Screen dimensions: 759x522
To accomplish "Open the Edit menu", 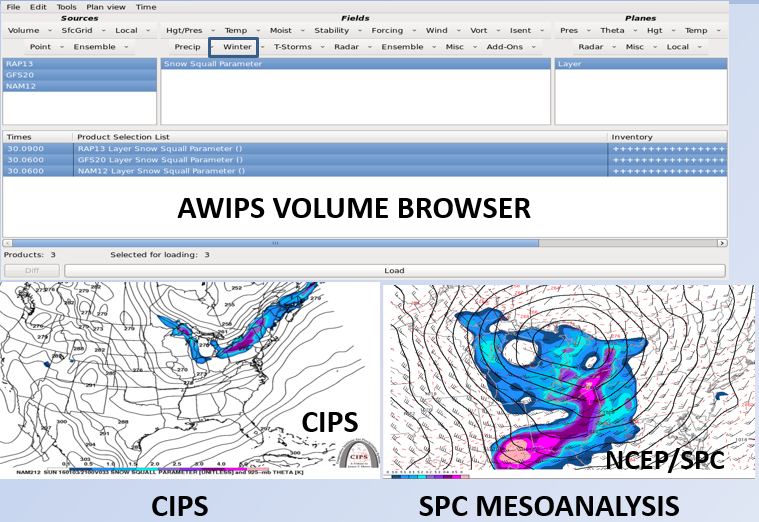I will tap(38, 7).
